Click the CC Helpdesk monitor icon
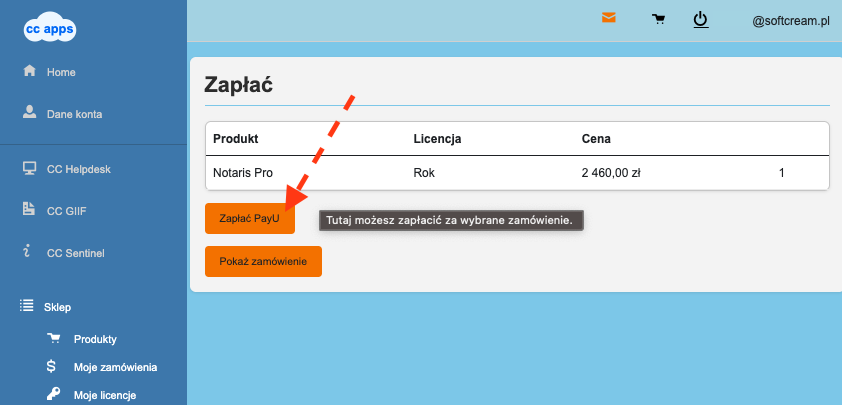 29,168
